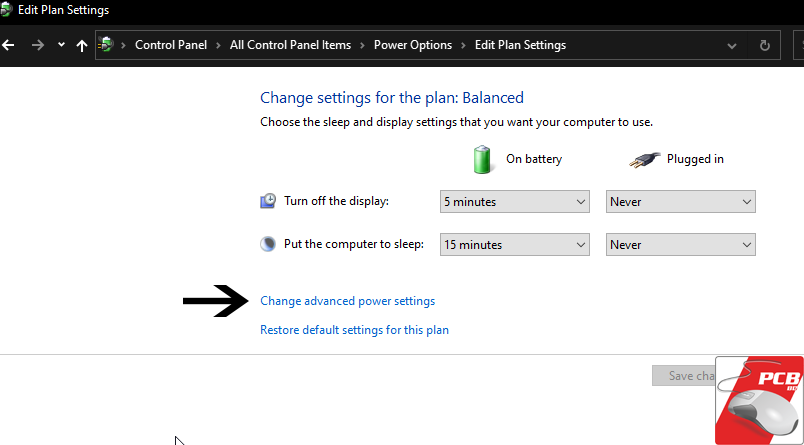The height and width of the screenshot is (445, 804).
Task: Click the green battery icon
Action: coord(483,159)
